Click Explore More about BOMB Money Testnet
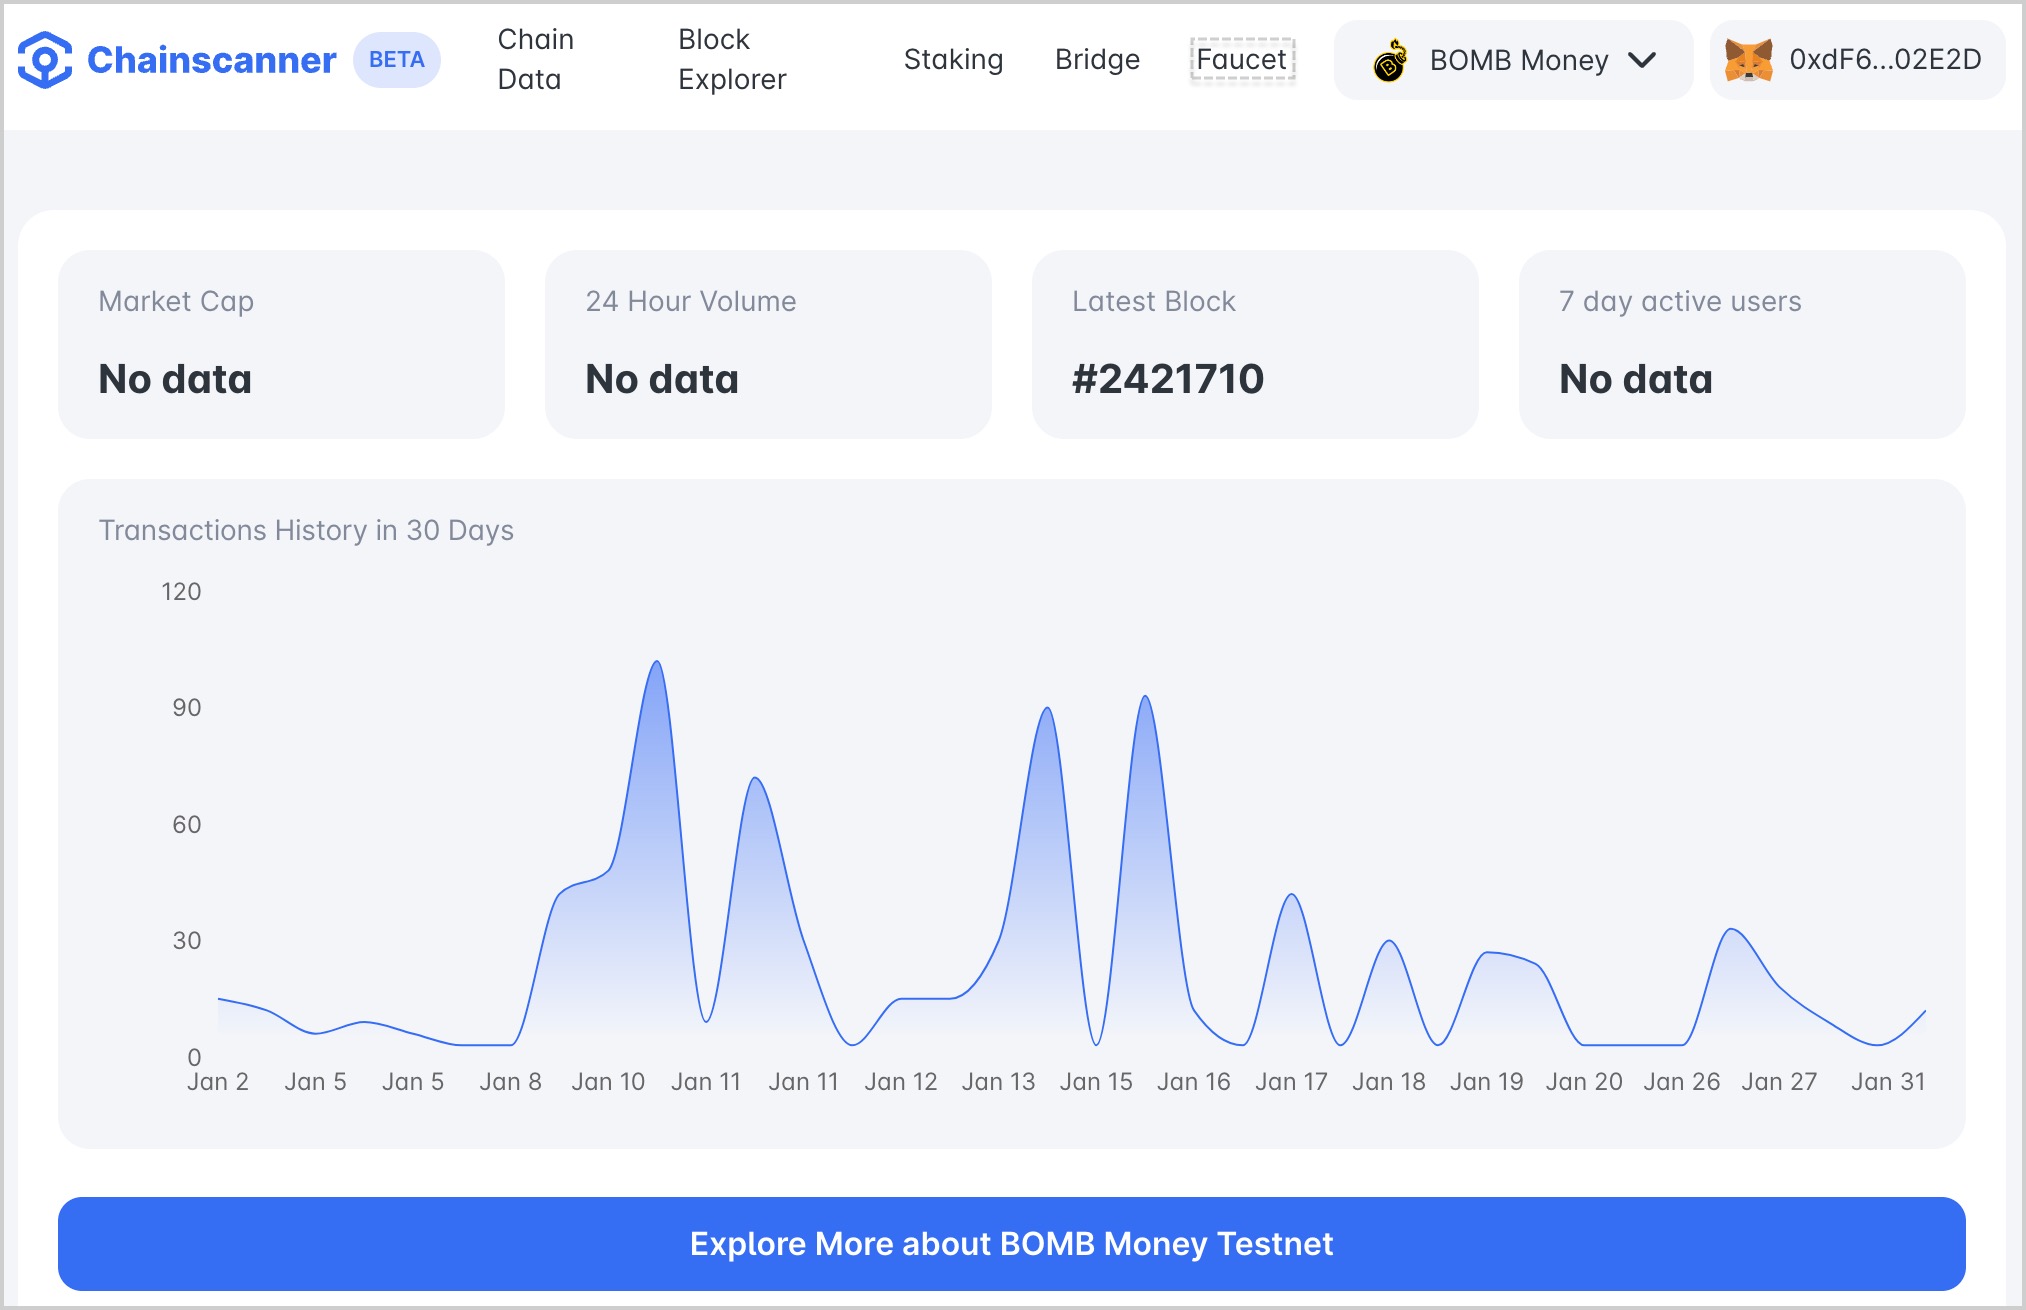The width and height of the screenshot is (2026, 1310). pyautogui.click(x=1012, y=1243)
